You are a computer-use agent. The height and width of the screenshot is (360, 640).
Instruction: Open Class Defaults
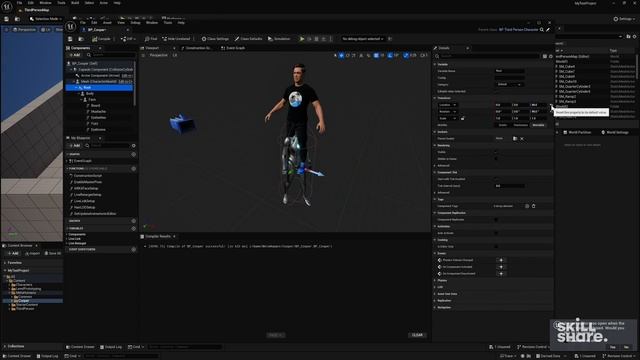[x=248, y=39]
